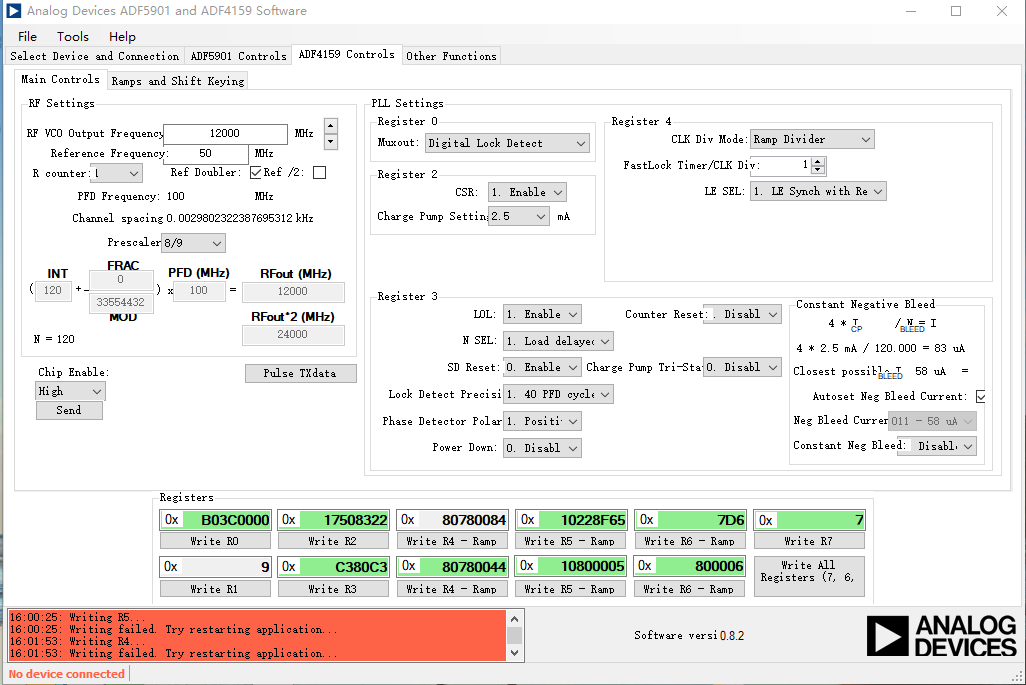Open the Charge Pump Setting dropdown
Screen dimensions: 1026x685
tap(519, 217)
